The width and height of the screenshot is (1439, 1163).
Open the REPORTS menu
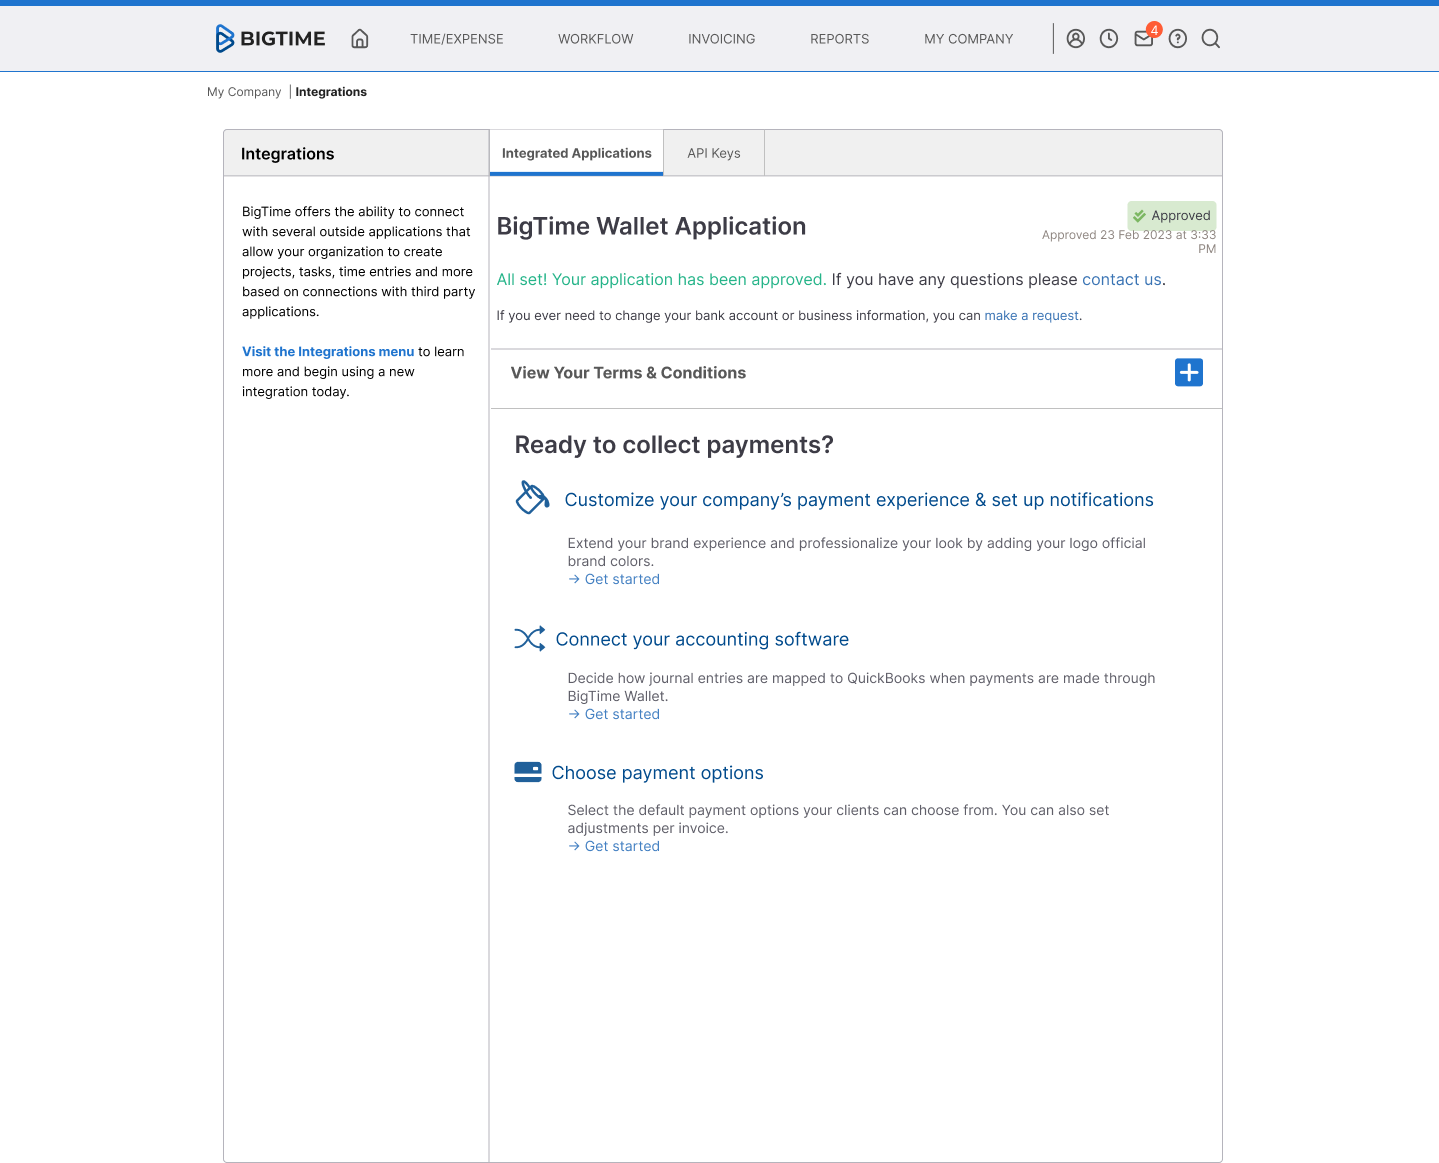(x=839, y=38)
